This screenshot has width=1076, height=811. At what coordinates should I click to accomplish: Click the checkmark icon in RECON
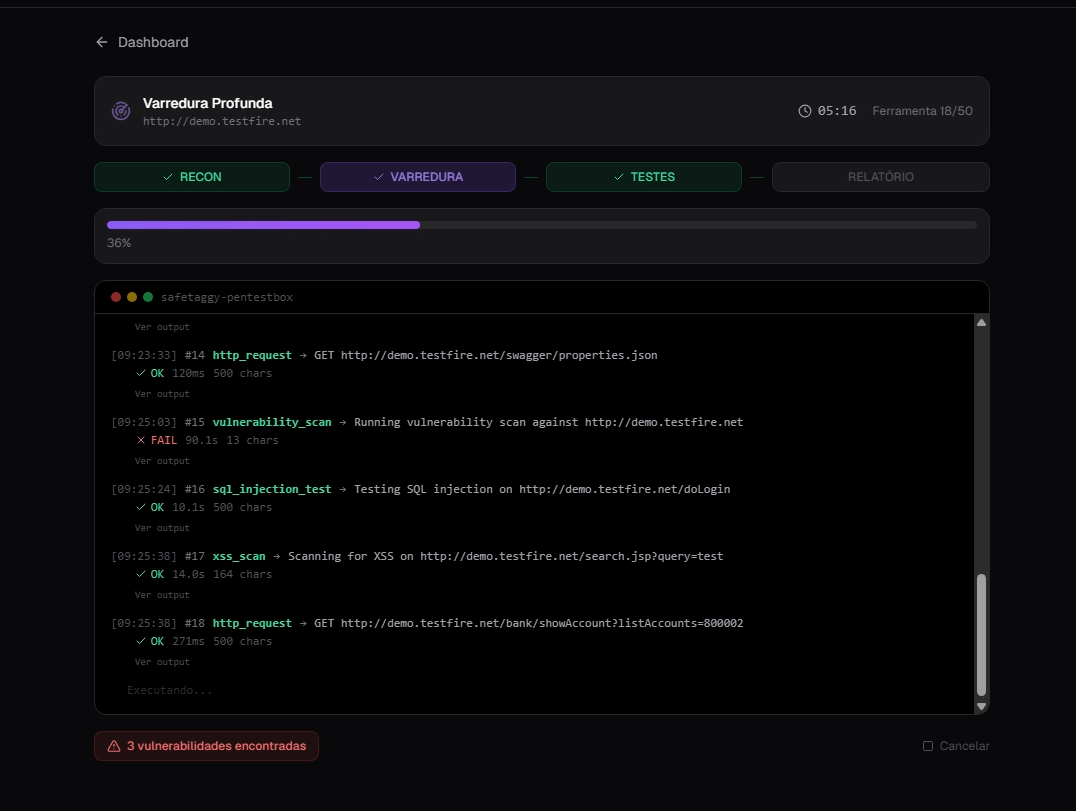pyautogui.click(x=167, y=177)
